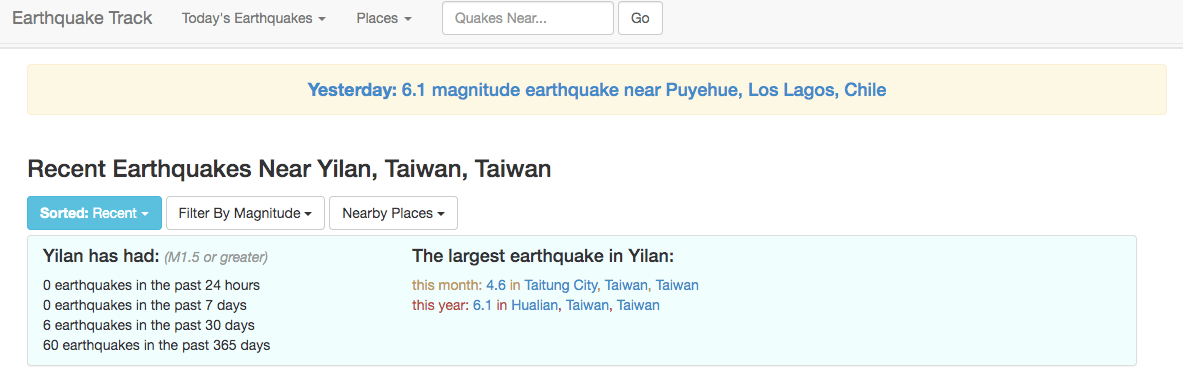This screenshot has height=389, width=1183.
Task: Open the Nearby Places dropdown
Action: click(393, 213)
